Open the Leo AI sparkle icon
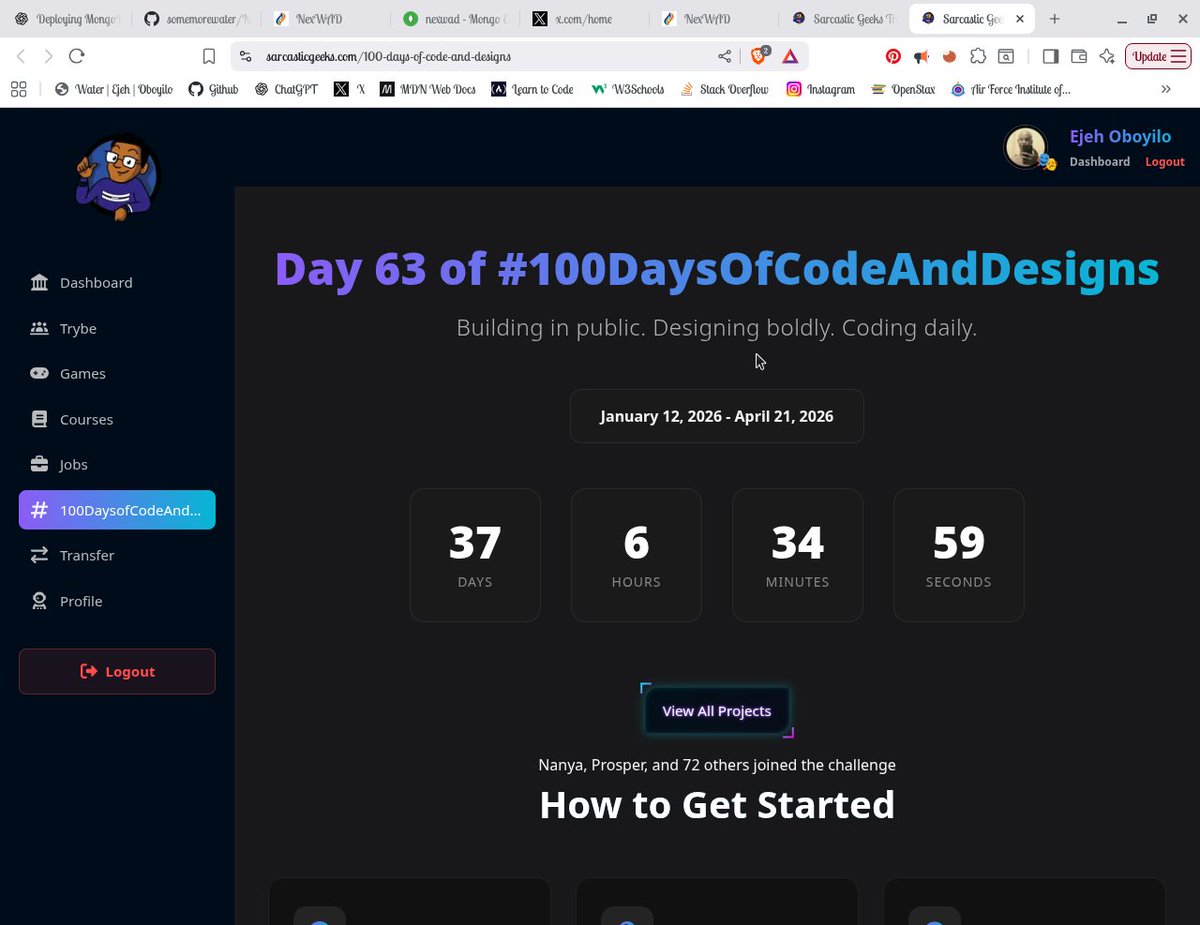The width and height of the screenshot is (1200, 925). click(x=1106, y=57)
